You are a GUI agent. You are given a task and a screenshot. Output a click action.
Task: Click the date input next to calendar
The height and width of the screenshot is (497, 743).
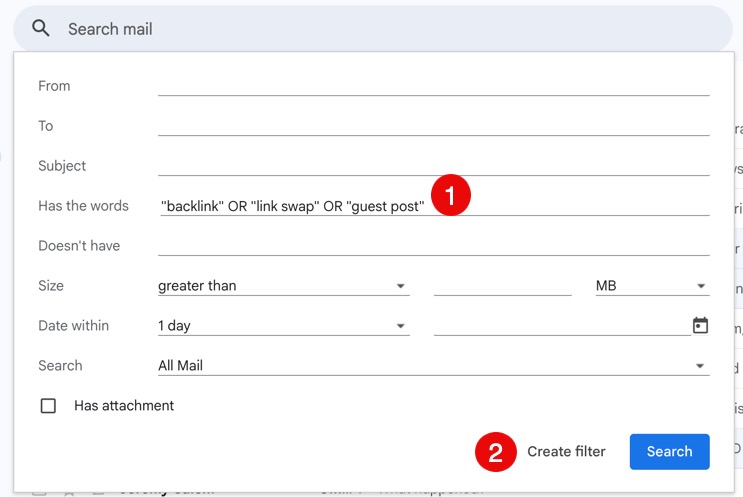pyautogui.click(x=560, y=326)
